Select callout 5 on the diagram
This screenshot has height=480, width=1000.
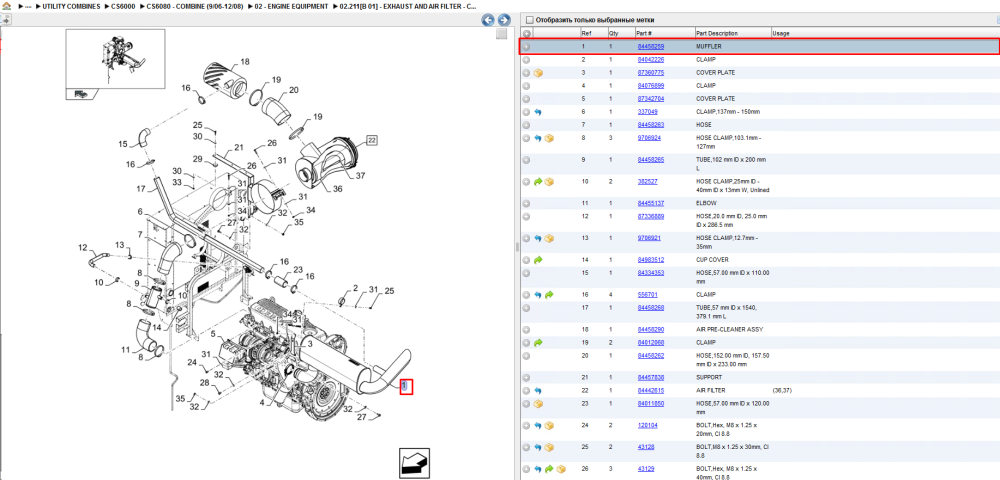[x=213, y=333]
